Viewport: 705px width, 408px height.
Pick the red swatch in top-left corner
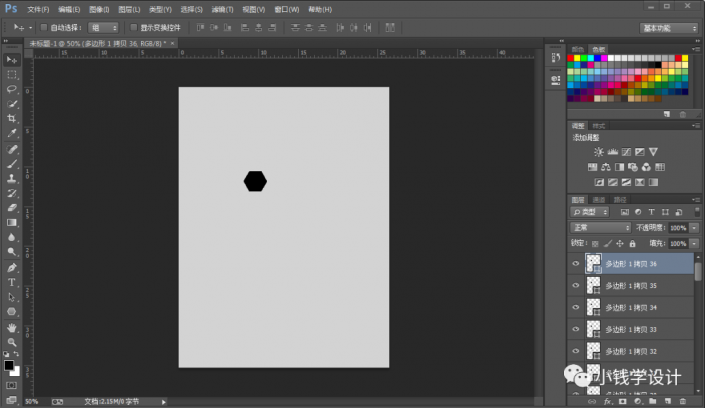point(571,59)
